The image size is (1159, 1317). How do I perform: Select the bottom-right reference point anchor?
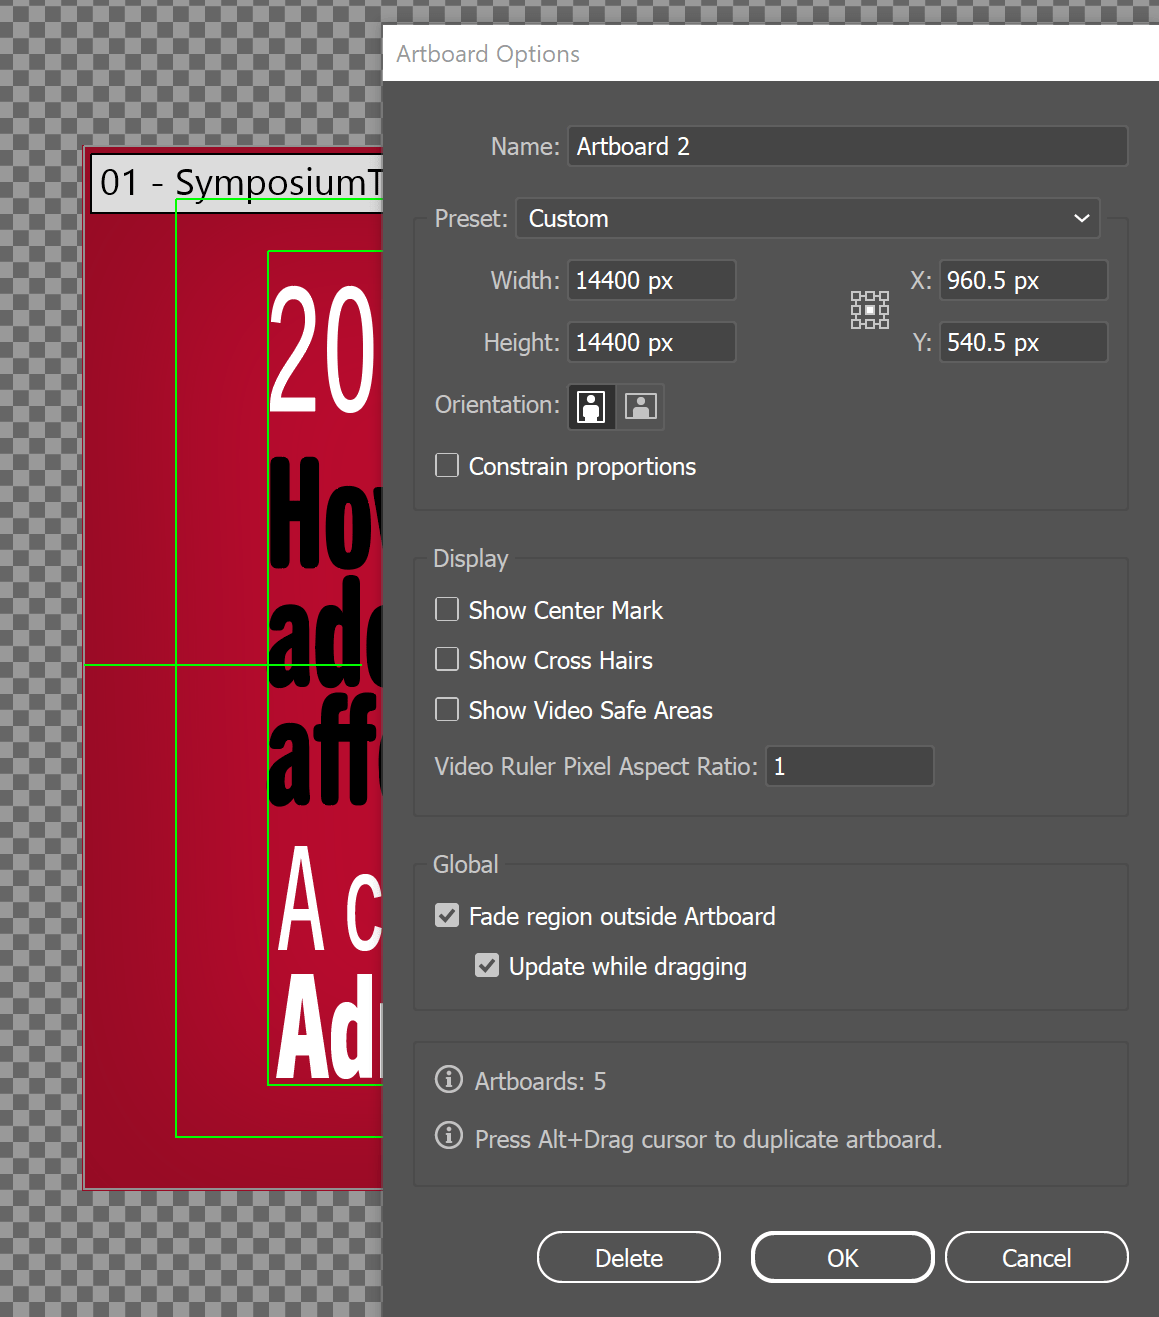coord(884,324)
